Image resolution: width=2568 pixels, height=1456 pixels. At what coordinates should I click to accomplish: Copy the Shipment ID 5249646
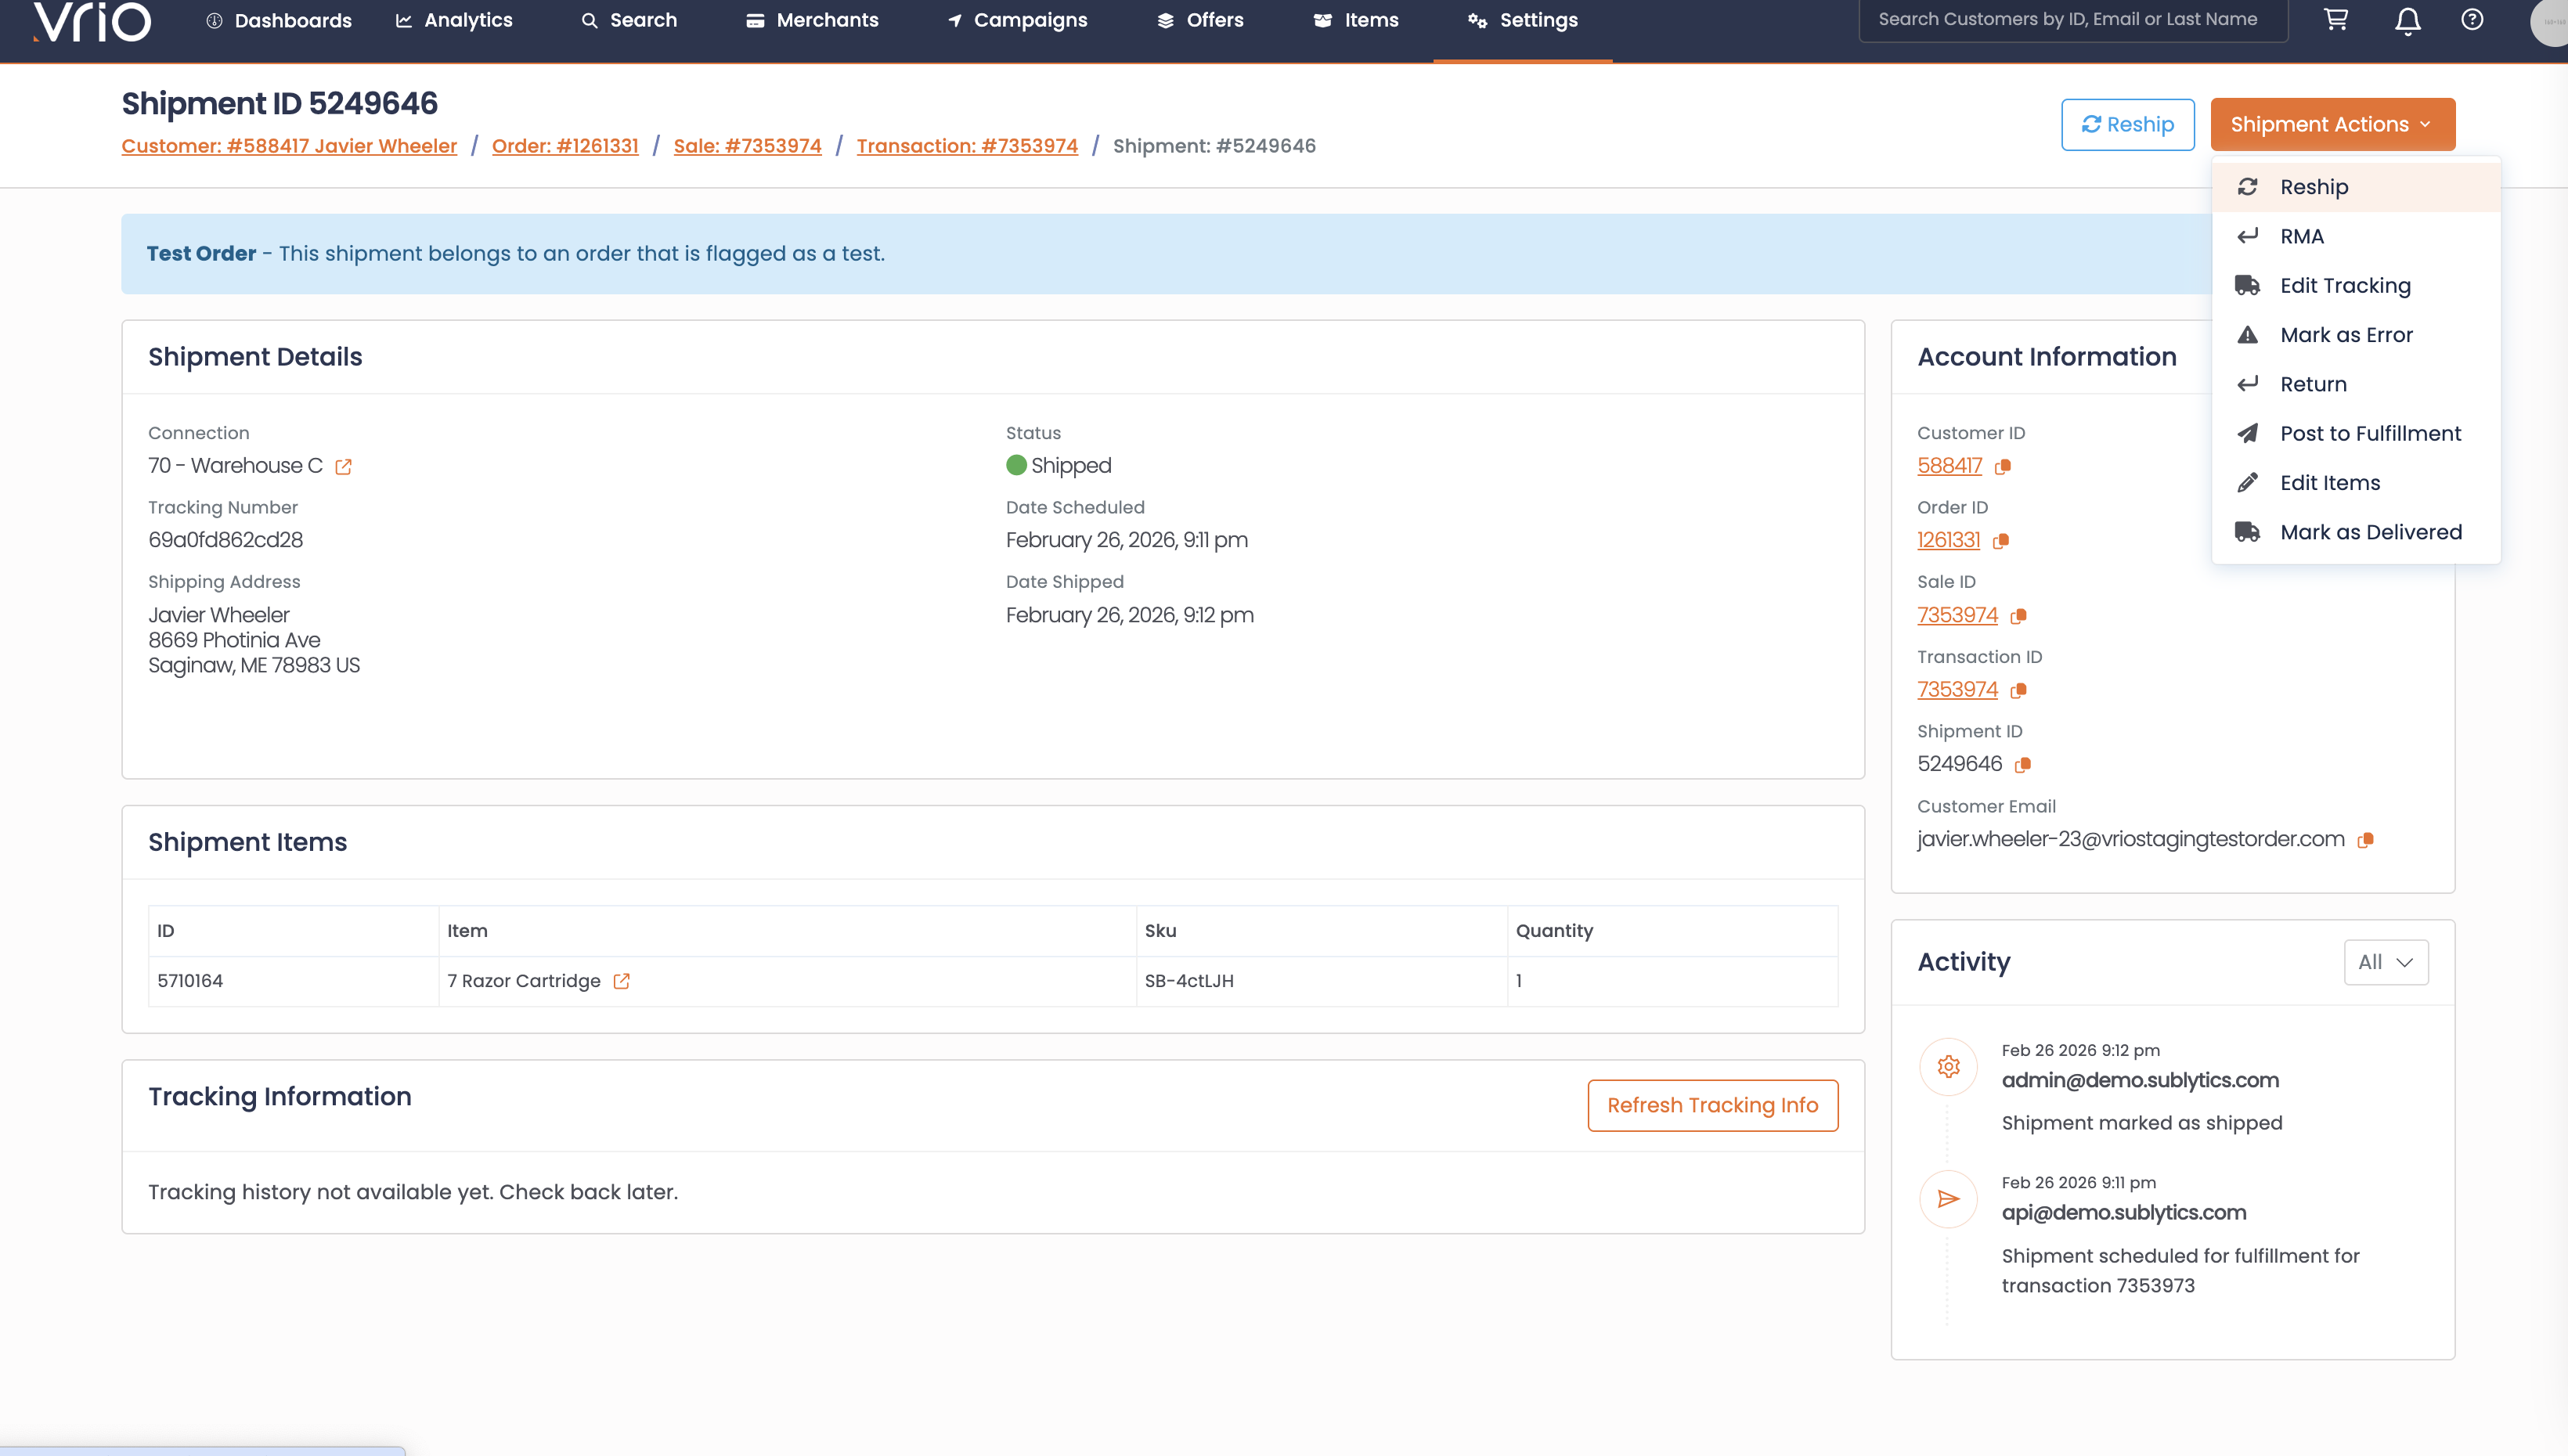click(x=2023, y=765)
